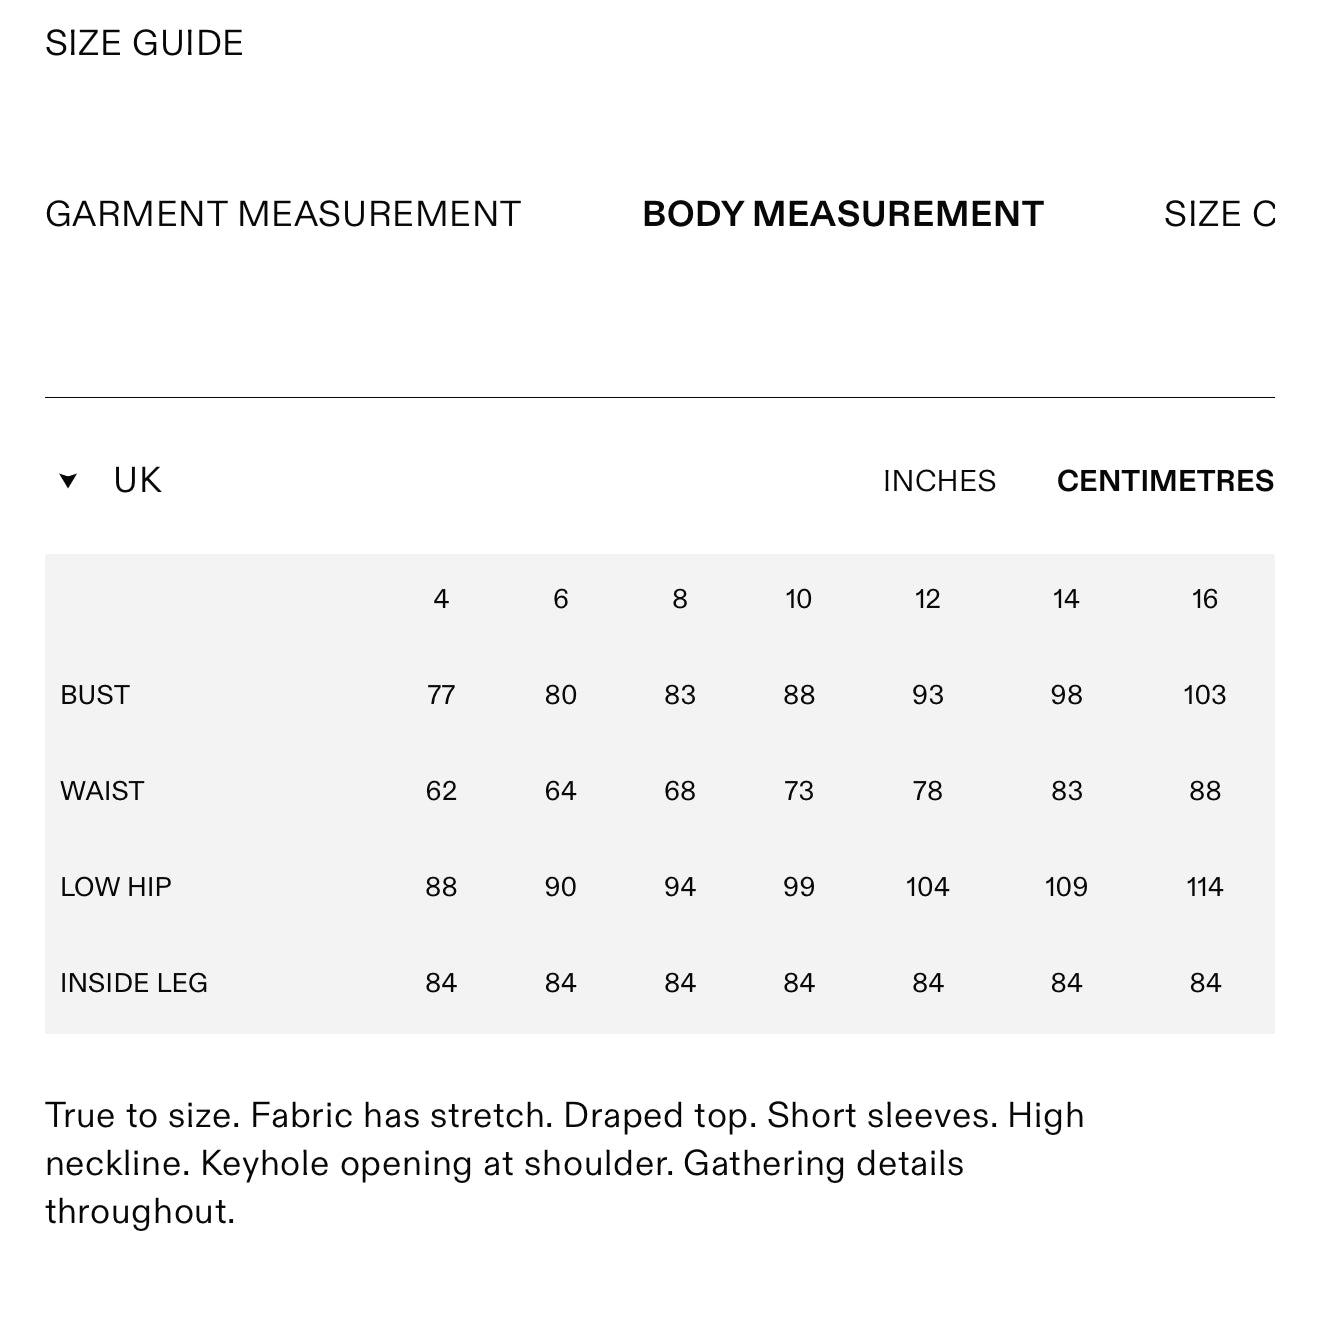Select the size 4 column header
1320x1323 pixels.
(441, 599)
